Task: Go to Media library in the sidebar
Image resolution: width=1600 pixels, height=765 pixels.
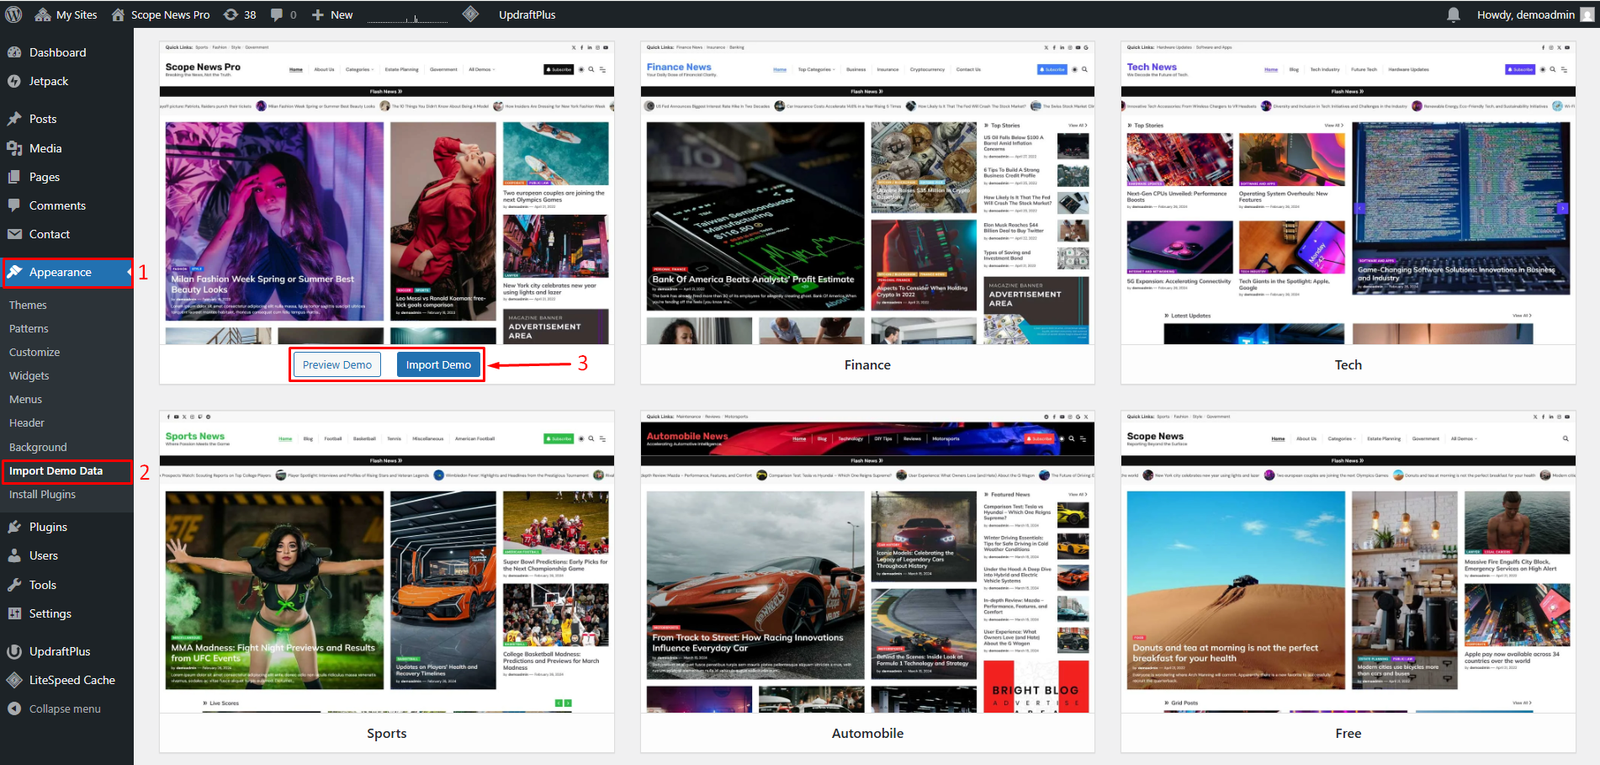Action: [45, 148]
